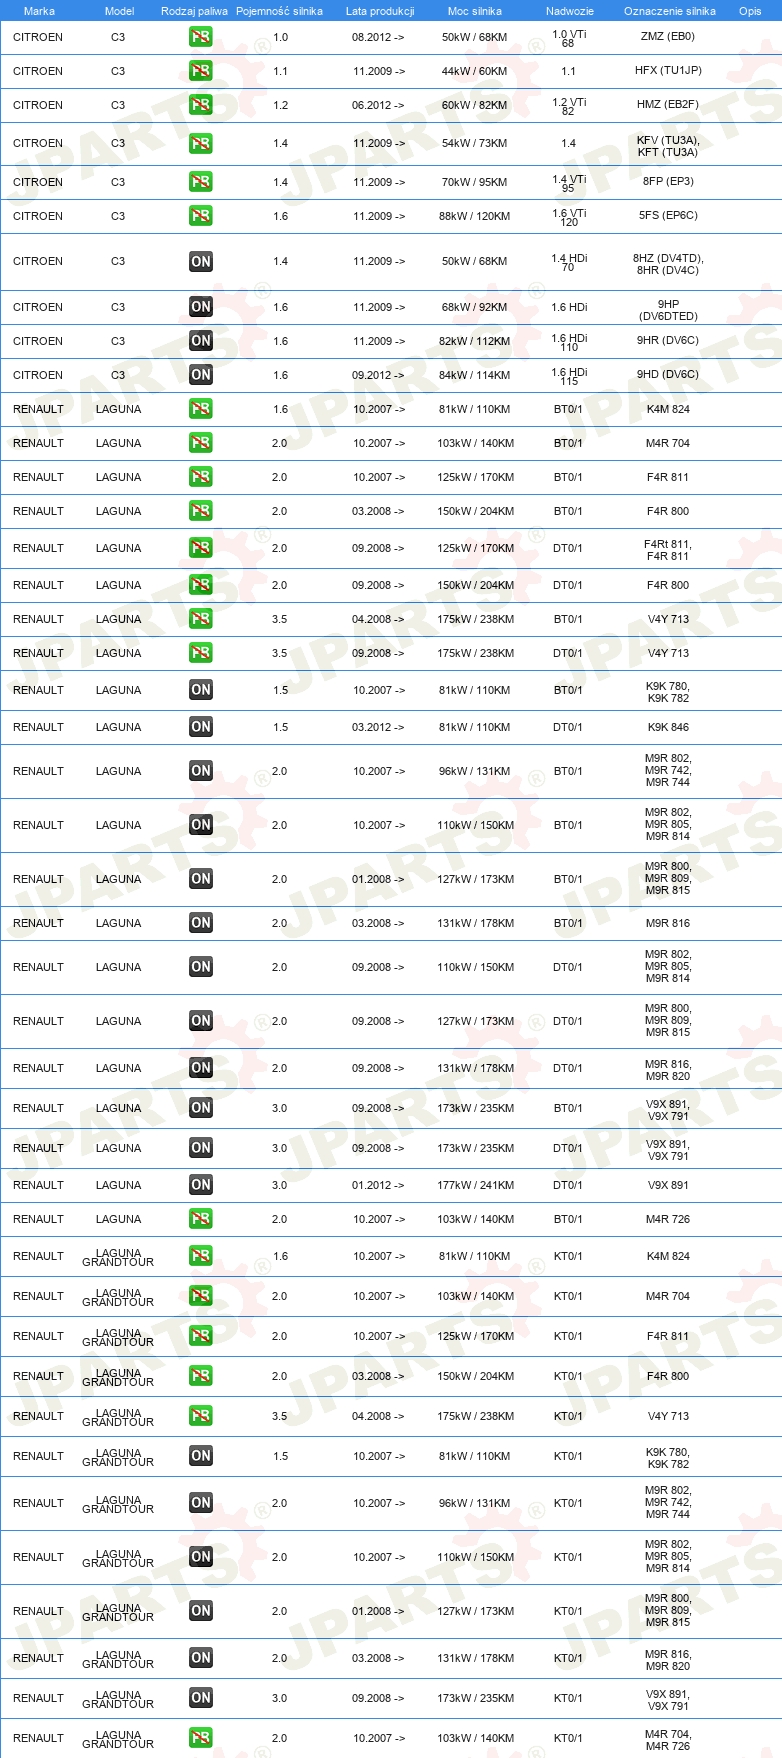
Task: Click the petrol icon in the Laguna BT0/1 M4R 704 row
Action: 200,443
